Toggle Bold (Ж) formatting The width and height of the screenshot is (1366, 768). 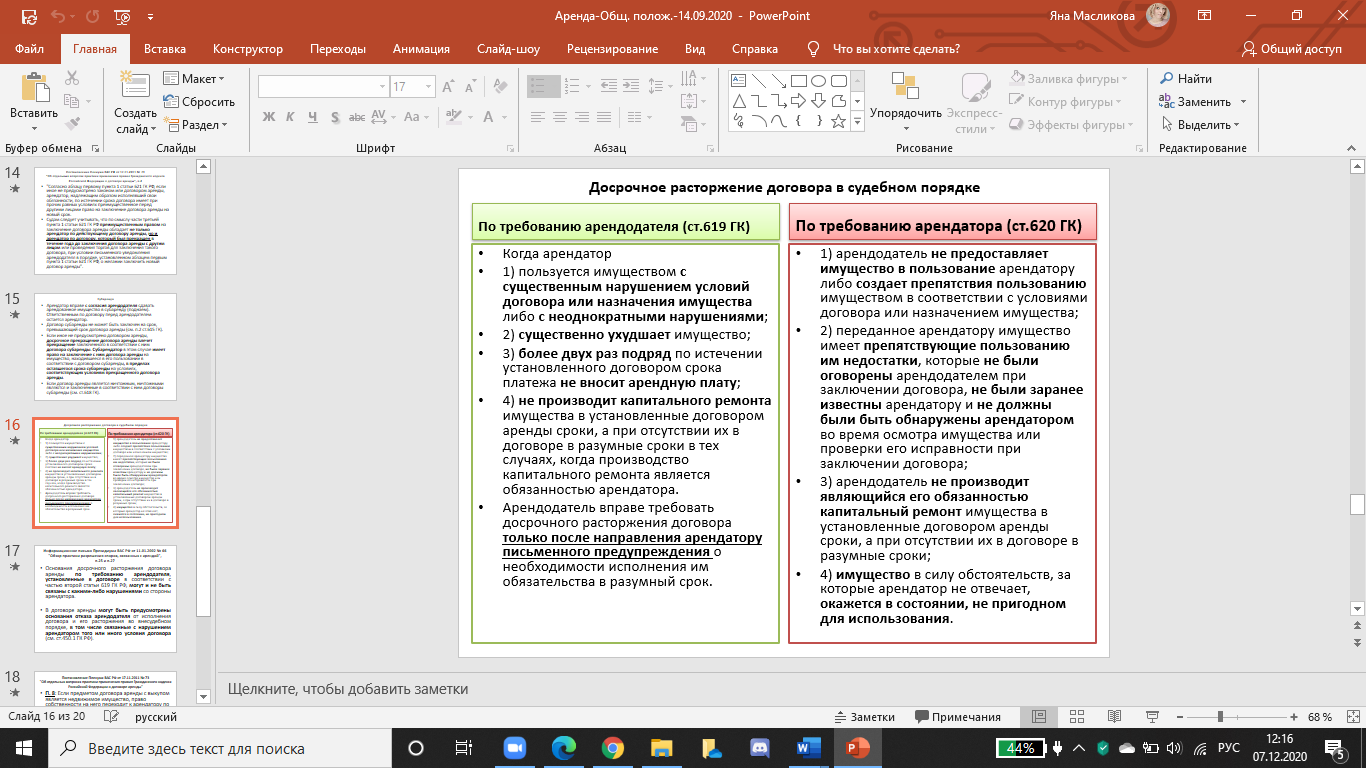pyautogui.click(x=269, y=117)
